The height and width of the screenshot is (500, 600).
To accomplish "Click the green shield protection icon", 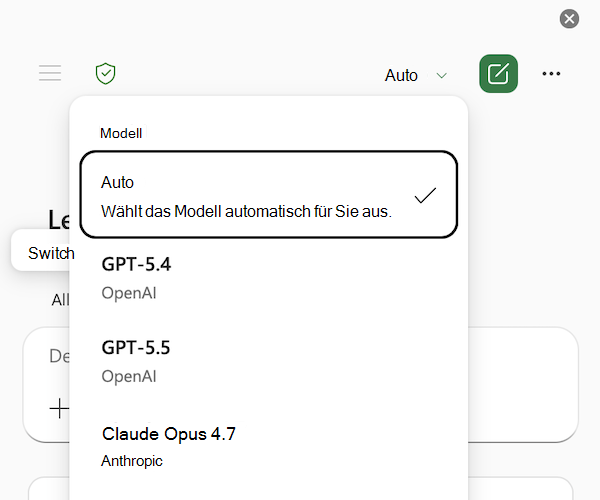I will tap(105, 73).
